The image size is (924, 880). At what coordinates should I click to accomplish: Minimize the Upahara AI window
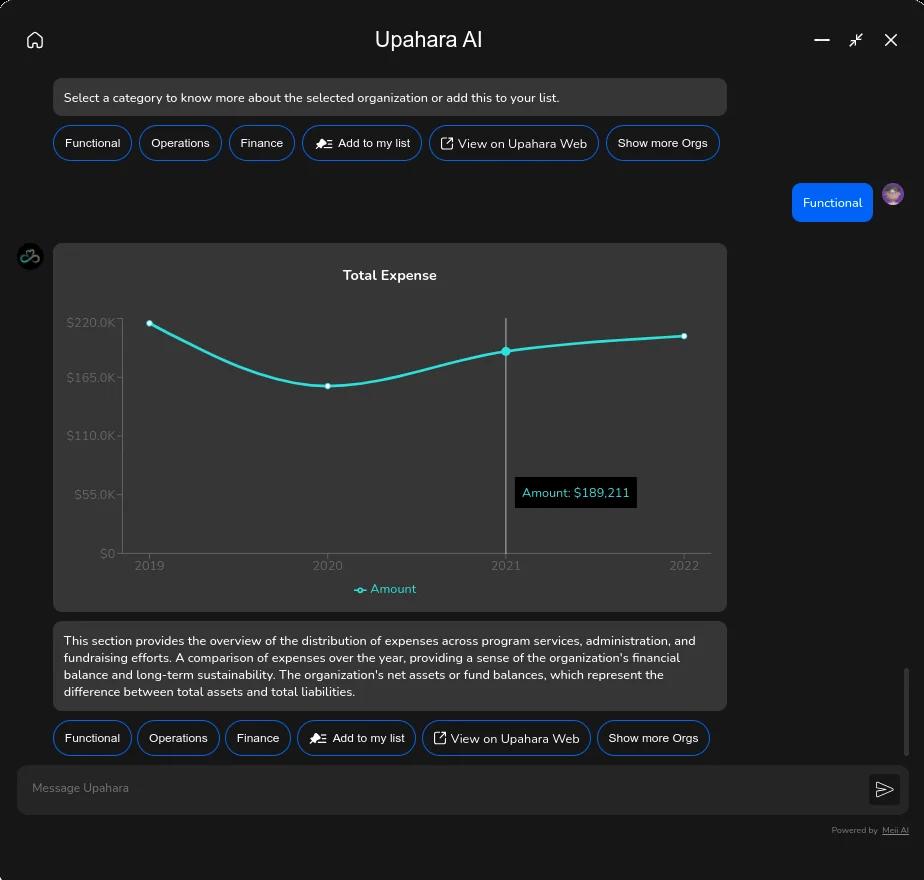(x=822, y=40)
